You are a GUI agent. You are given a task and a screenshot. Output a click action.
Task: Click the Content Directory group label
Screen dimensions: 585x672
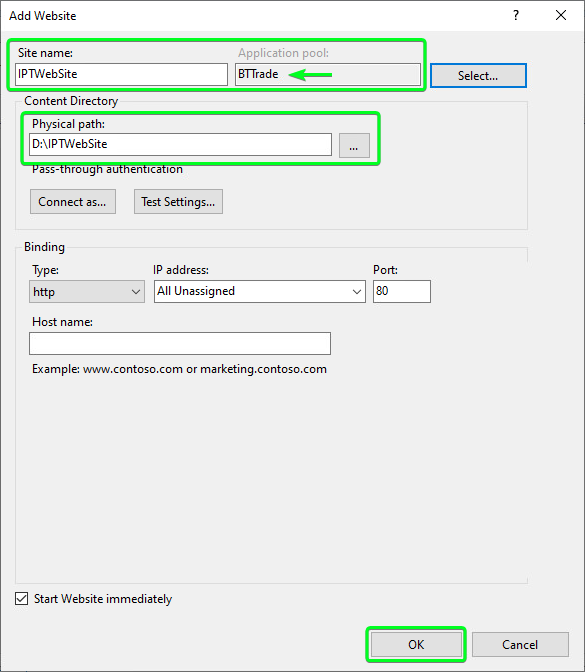[x=71, y=101]
